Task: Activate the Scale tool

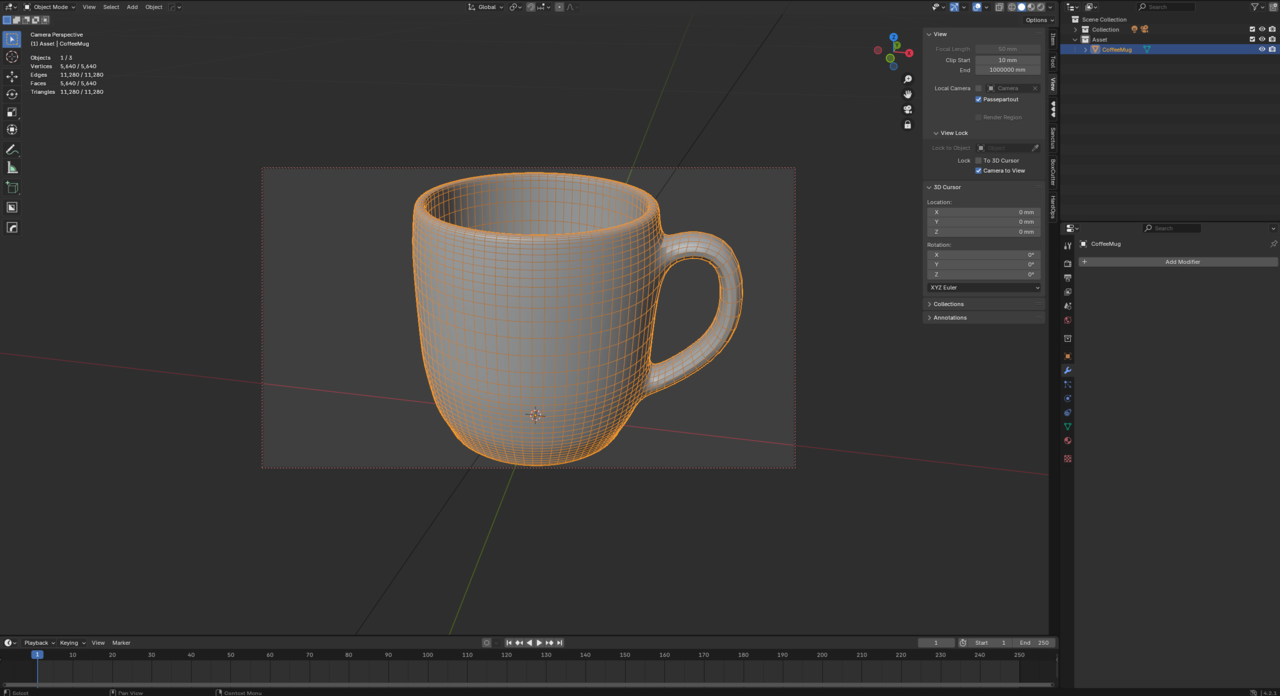Action: tap(12, 112)
